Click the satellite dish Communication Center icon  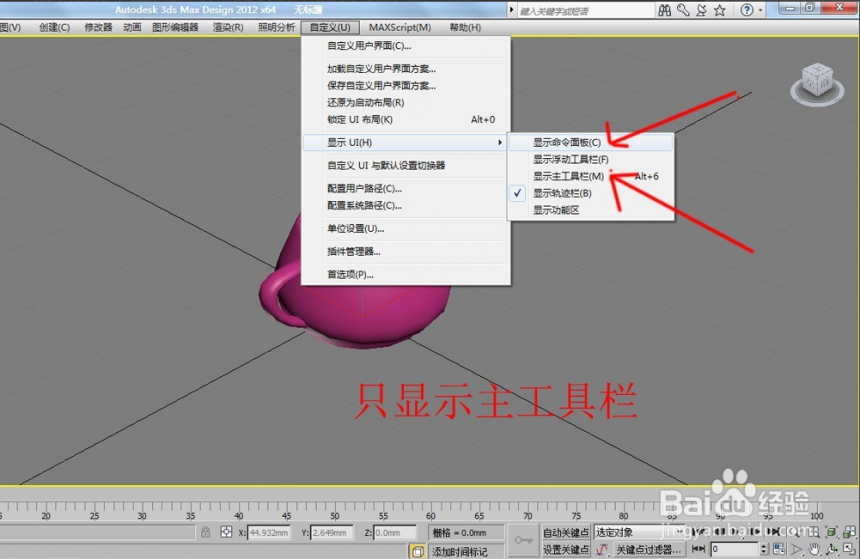coord(701,10)
